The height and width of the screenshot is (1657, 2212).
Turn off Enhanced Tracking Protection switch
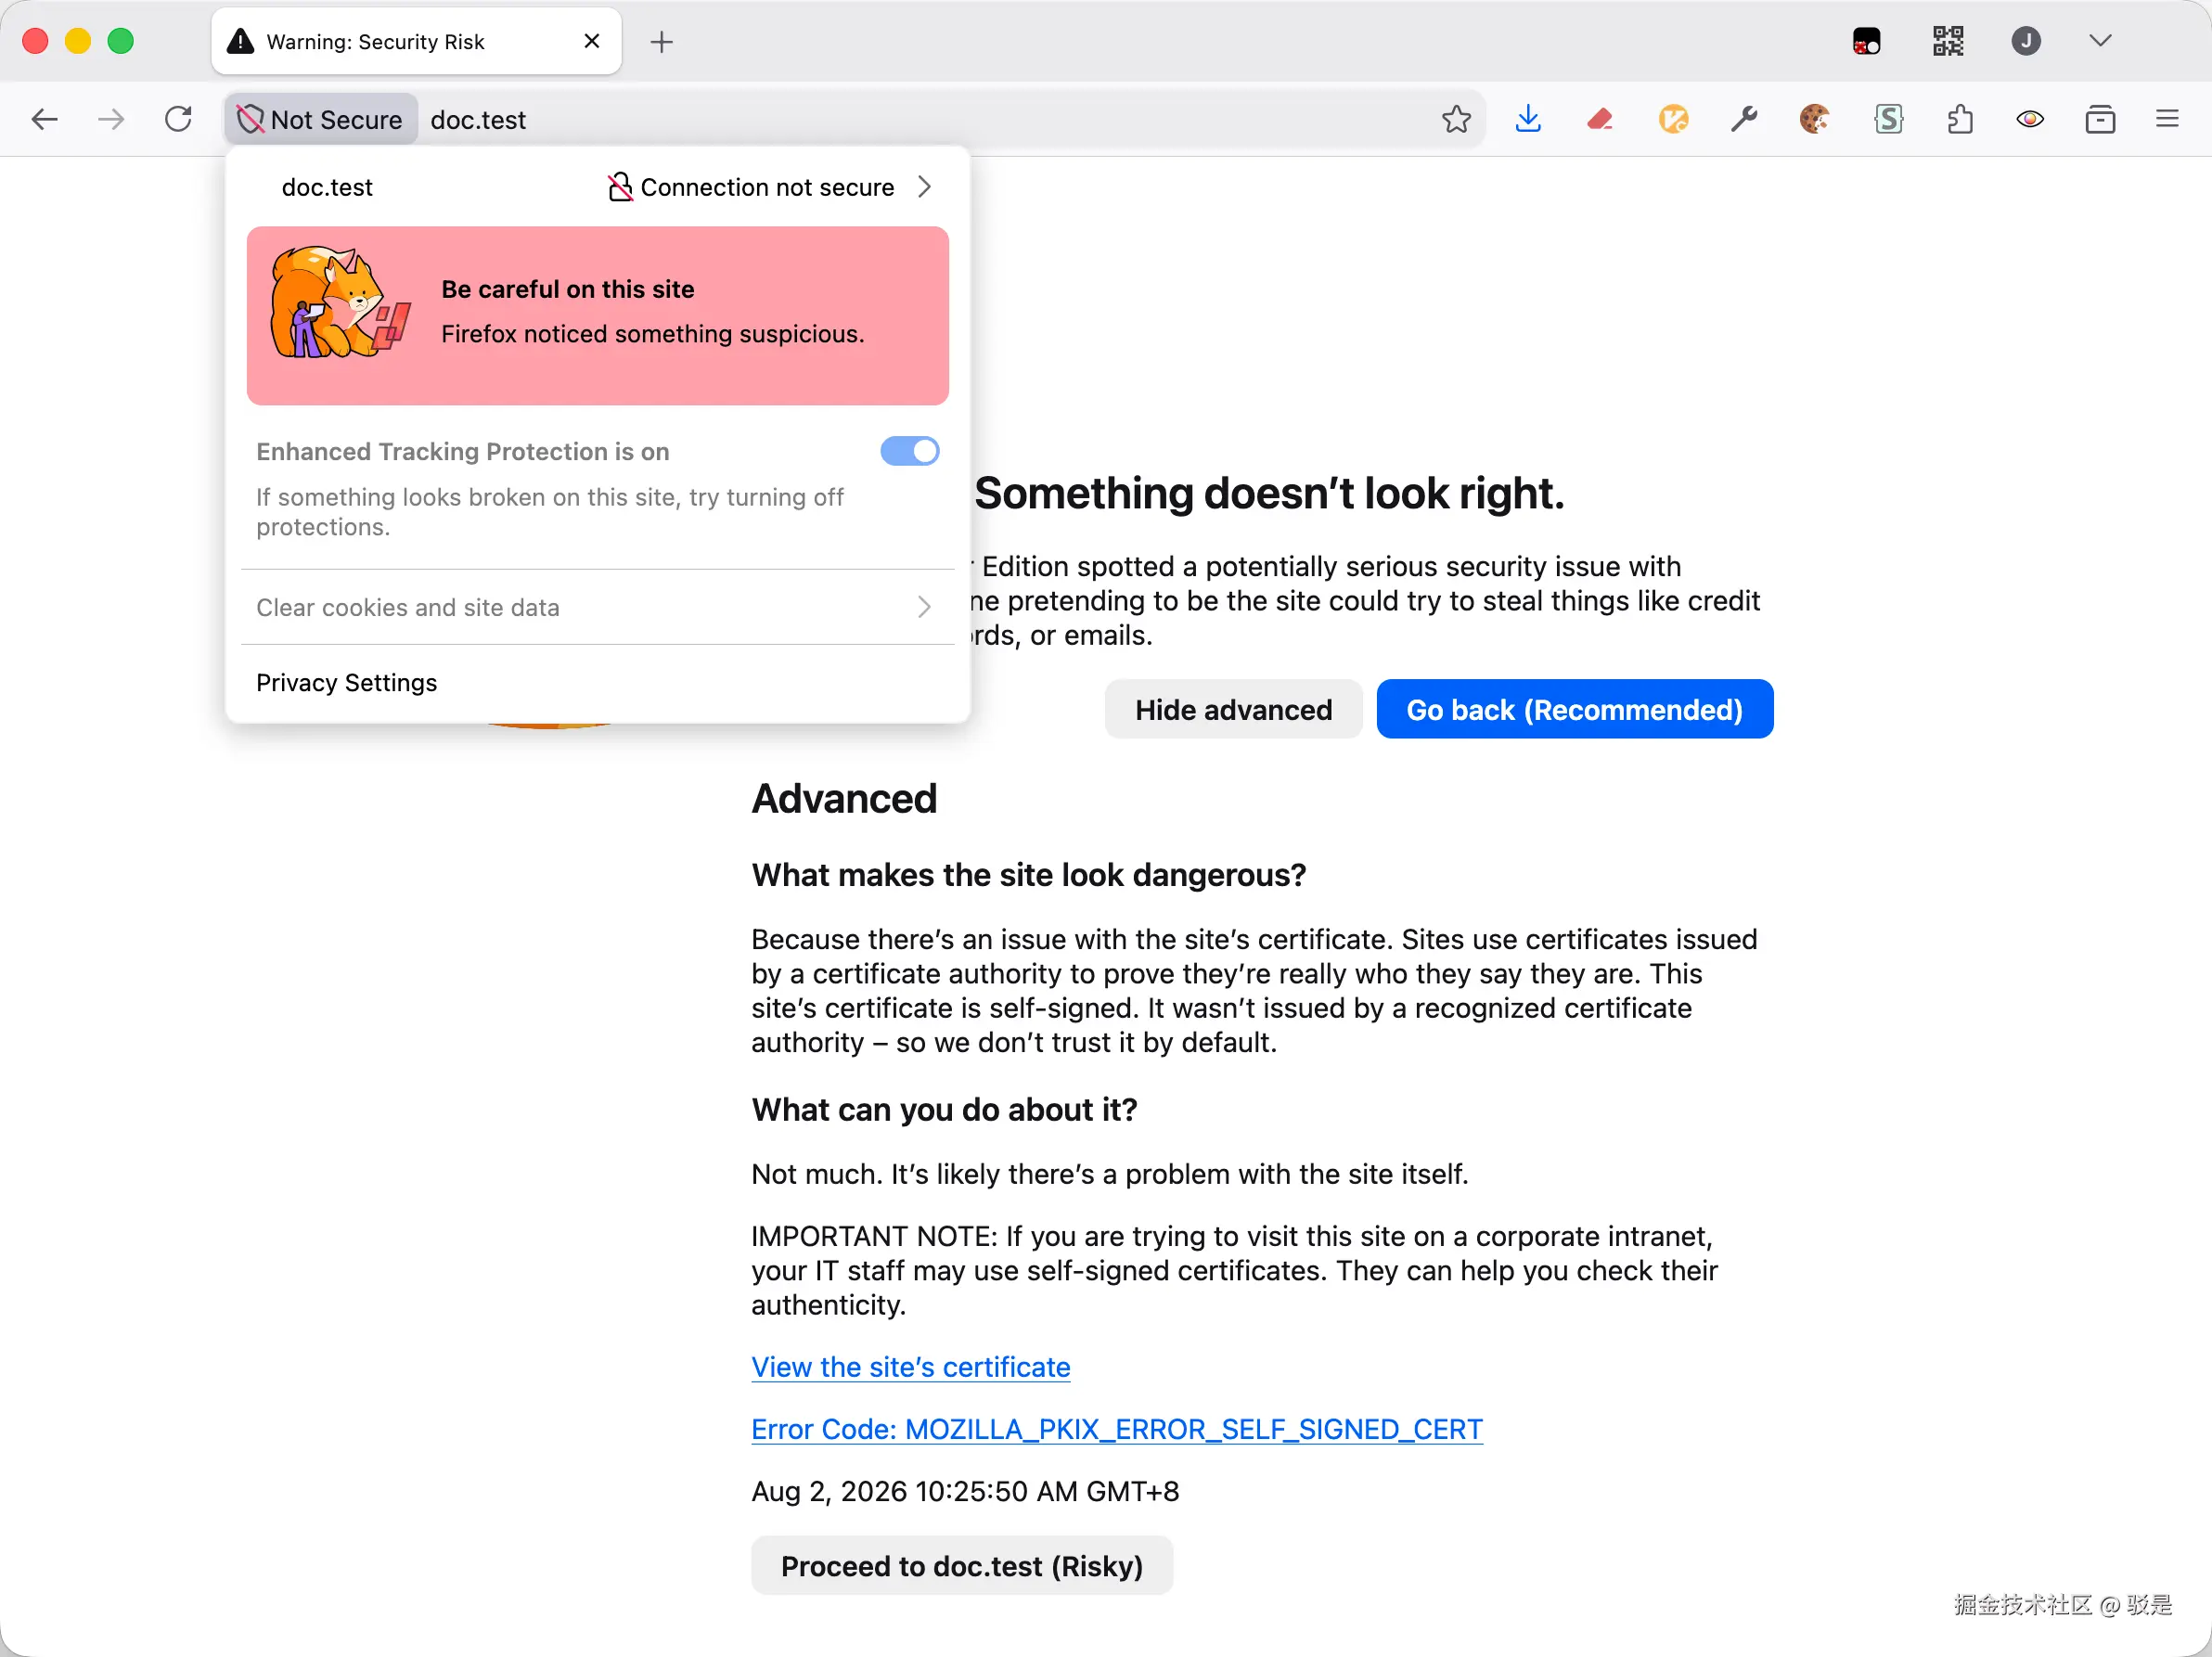coord(909,451)
